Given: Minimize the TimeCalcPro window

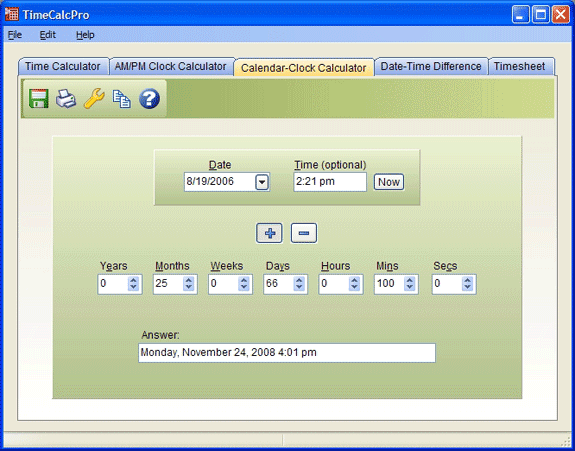Looking at the screenshot, I should (520, 15).
